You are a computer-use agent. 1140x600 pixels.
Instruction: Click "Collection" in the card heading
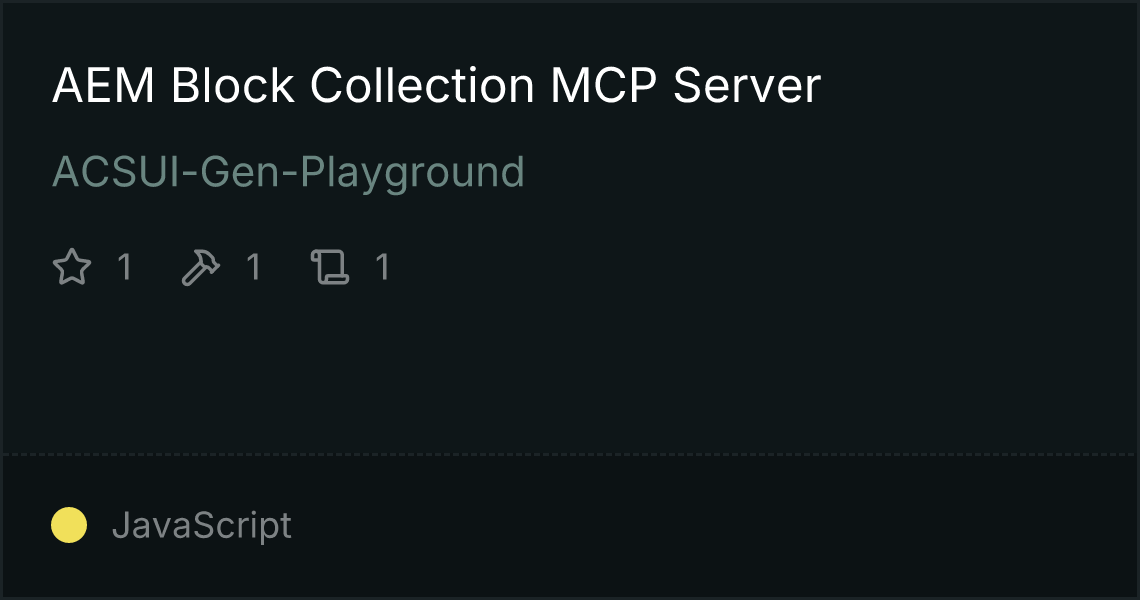click(x=422, y=85)
